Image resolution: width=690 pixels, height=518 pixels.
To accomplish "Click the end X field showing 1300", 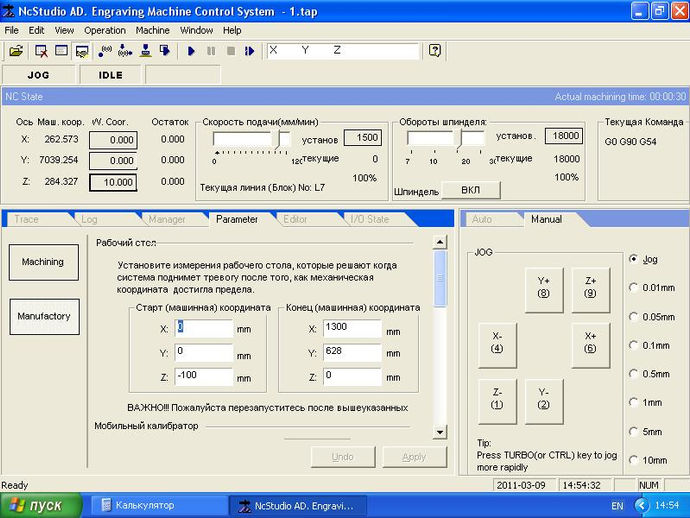I will pos(352,328).
